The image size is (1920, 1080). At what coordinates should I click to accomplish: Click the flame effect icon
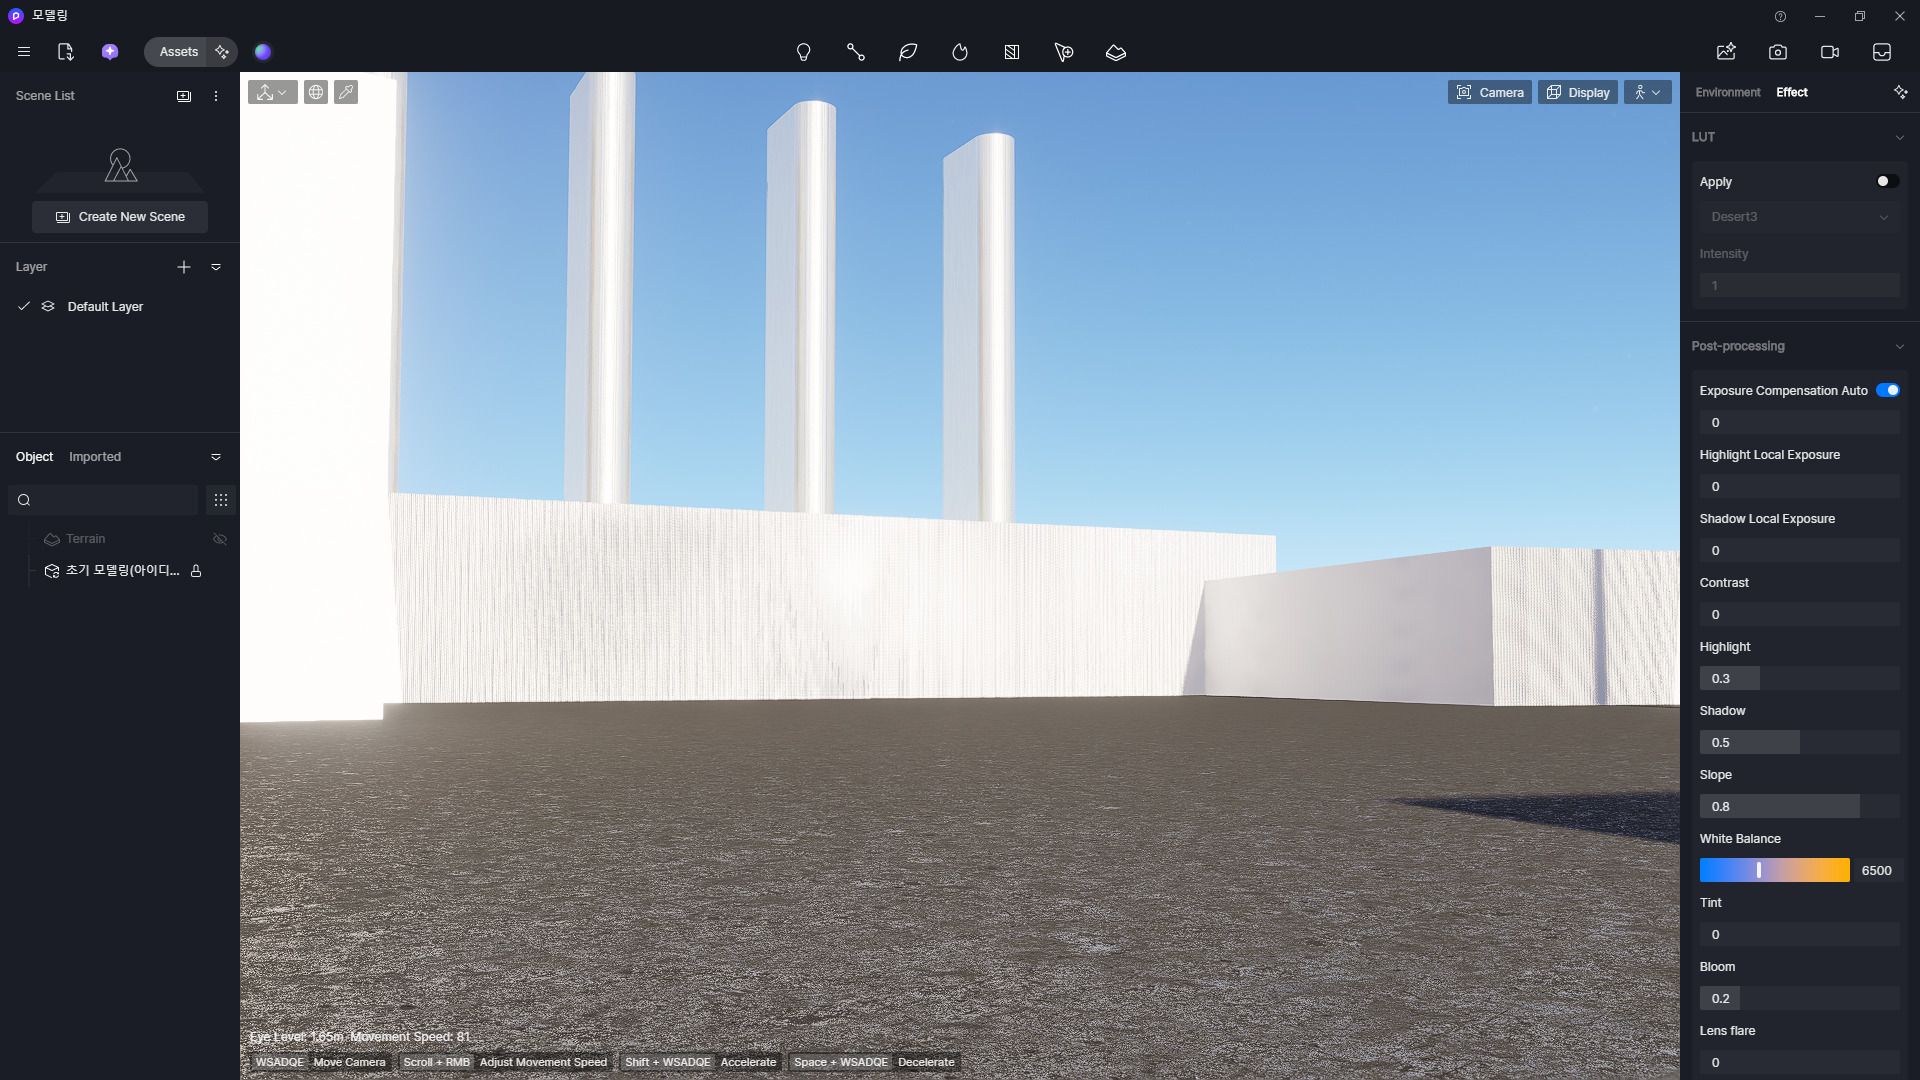pos(960,52)
